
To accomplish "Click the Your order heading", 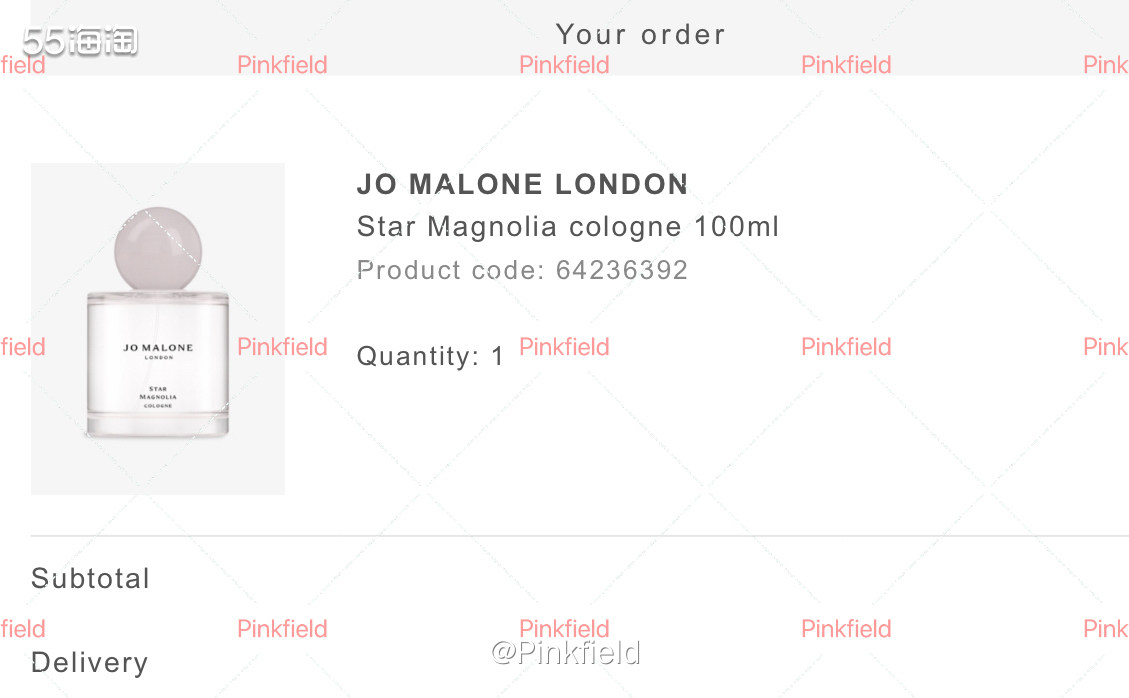I will (x=640, y=34).
